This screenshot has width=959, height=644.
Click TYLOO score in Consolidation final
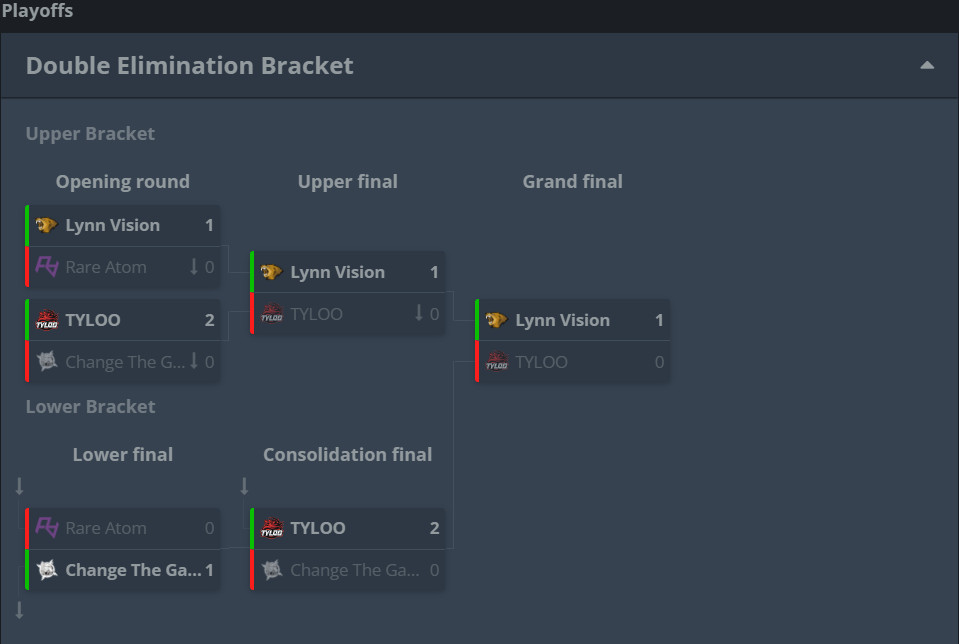click(x=434, y=528)
